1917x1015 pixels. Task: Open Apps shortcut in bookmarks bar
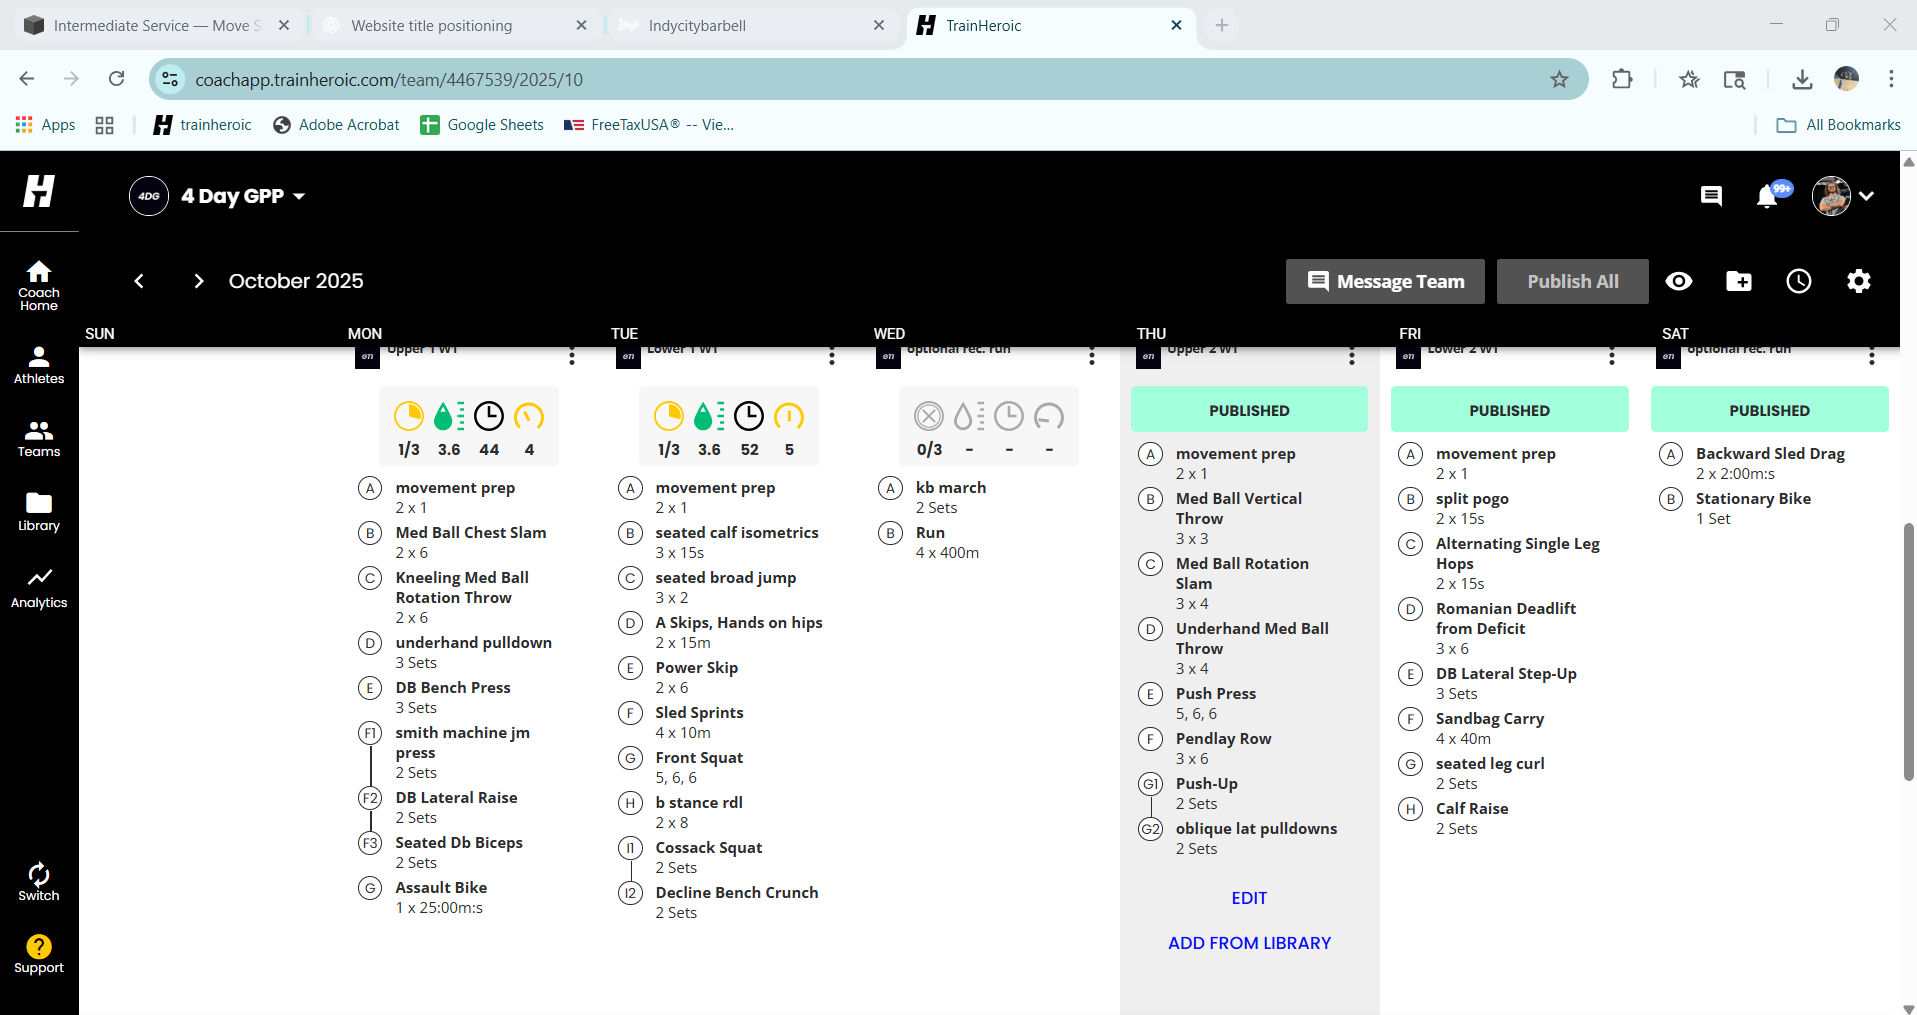(x=46, y=125)
